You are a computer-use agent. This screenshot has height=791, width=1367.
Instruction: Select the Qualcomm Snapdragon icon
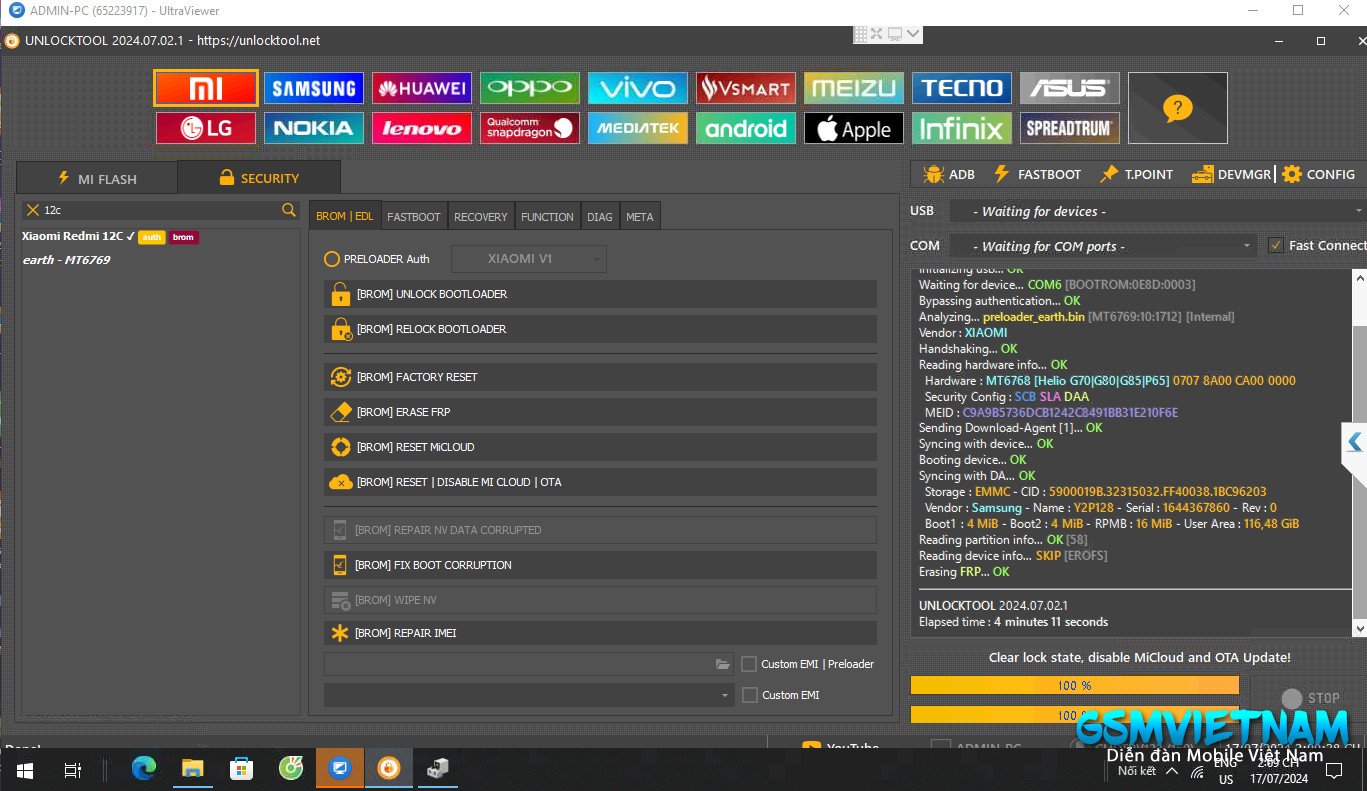tap(530, 128)
